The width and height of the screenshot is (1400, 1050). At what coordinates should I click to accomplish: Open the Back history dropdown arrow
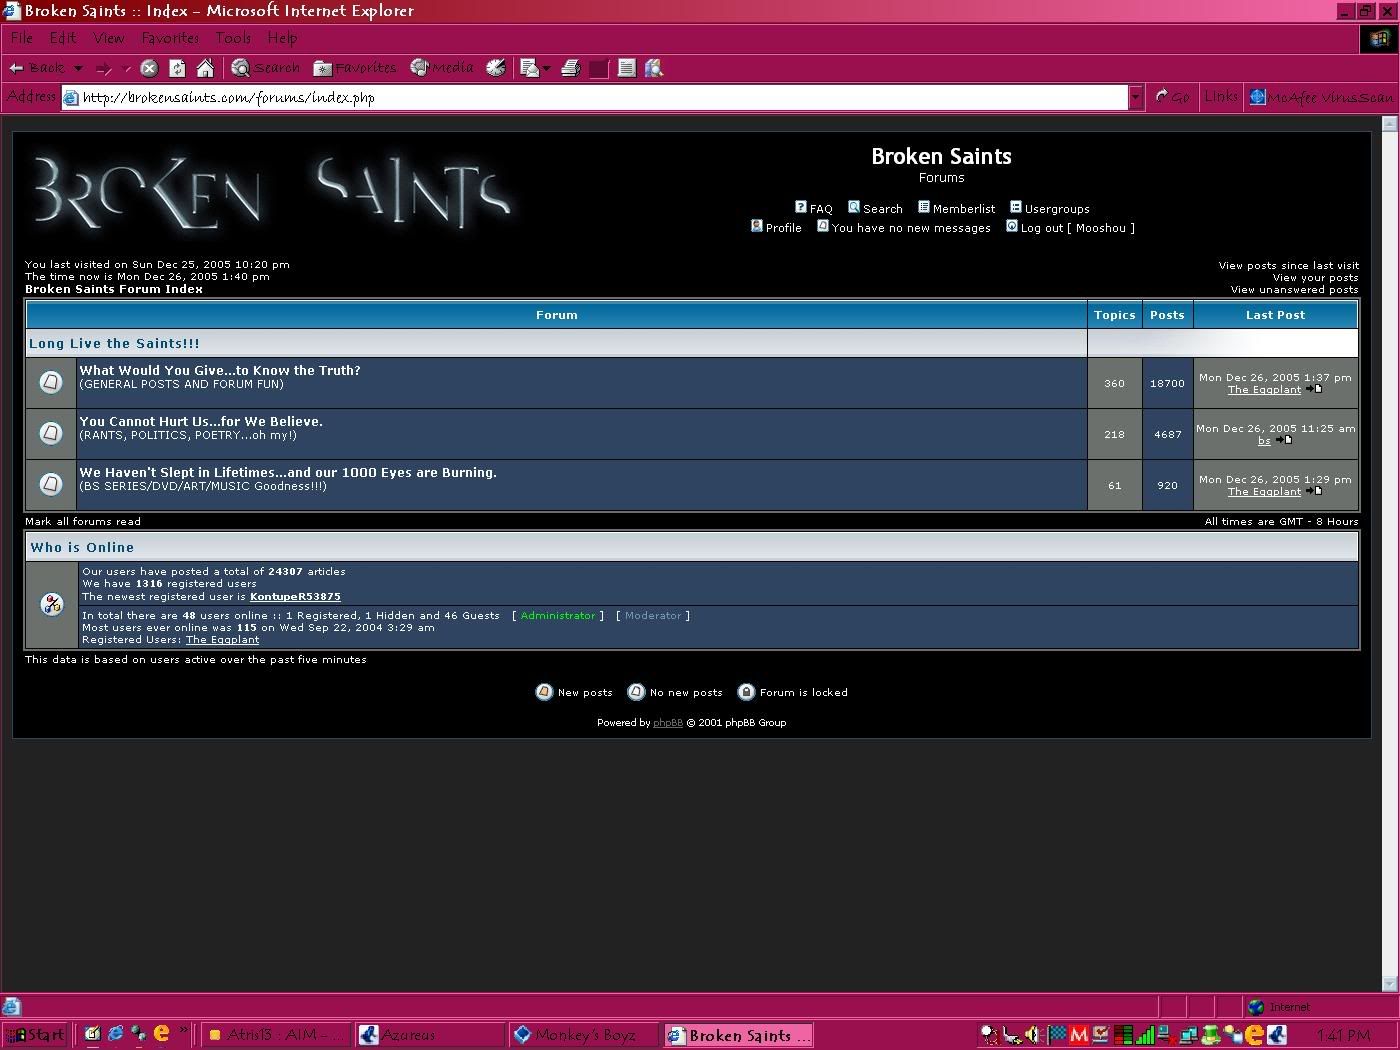78,68
